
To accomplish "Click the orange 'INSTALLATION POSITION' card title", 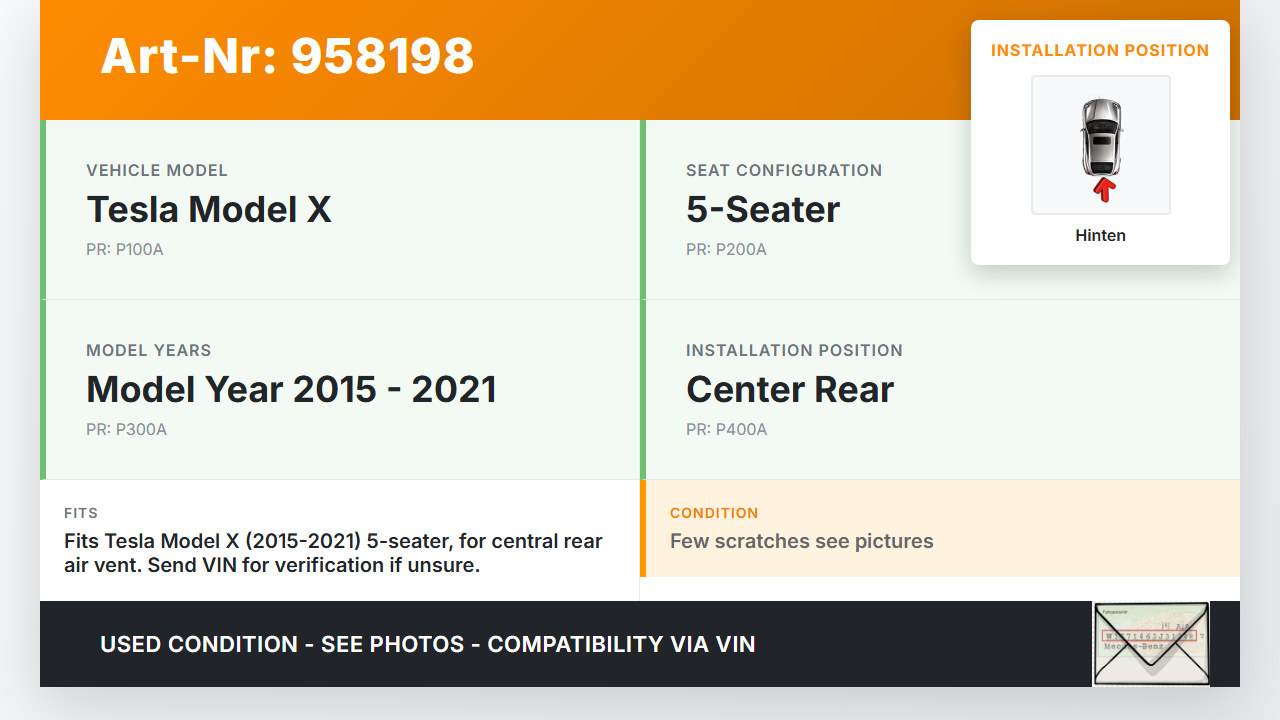I will click(x=1100, y=50).
